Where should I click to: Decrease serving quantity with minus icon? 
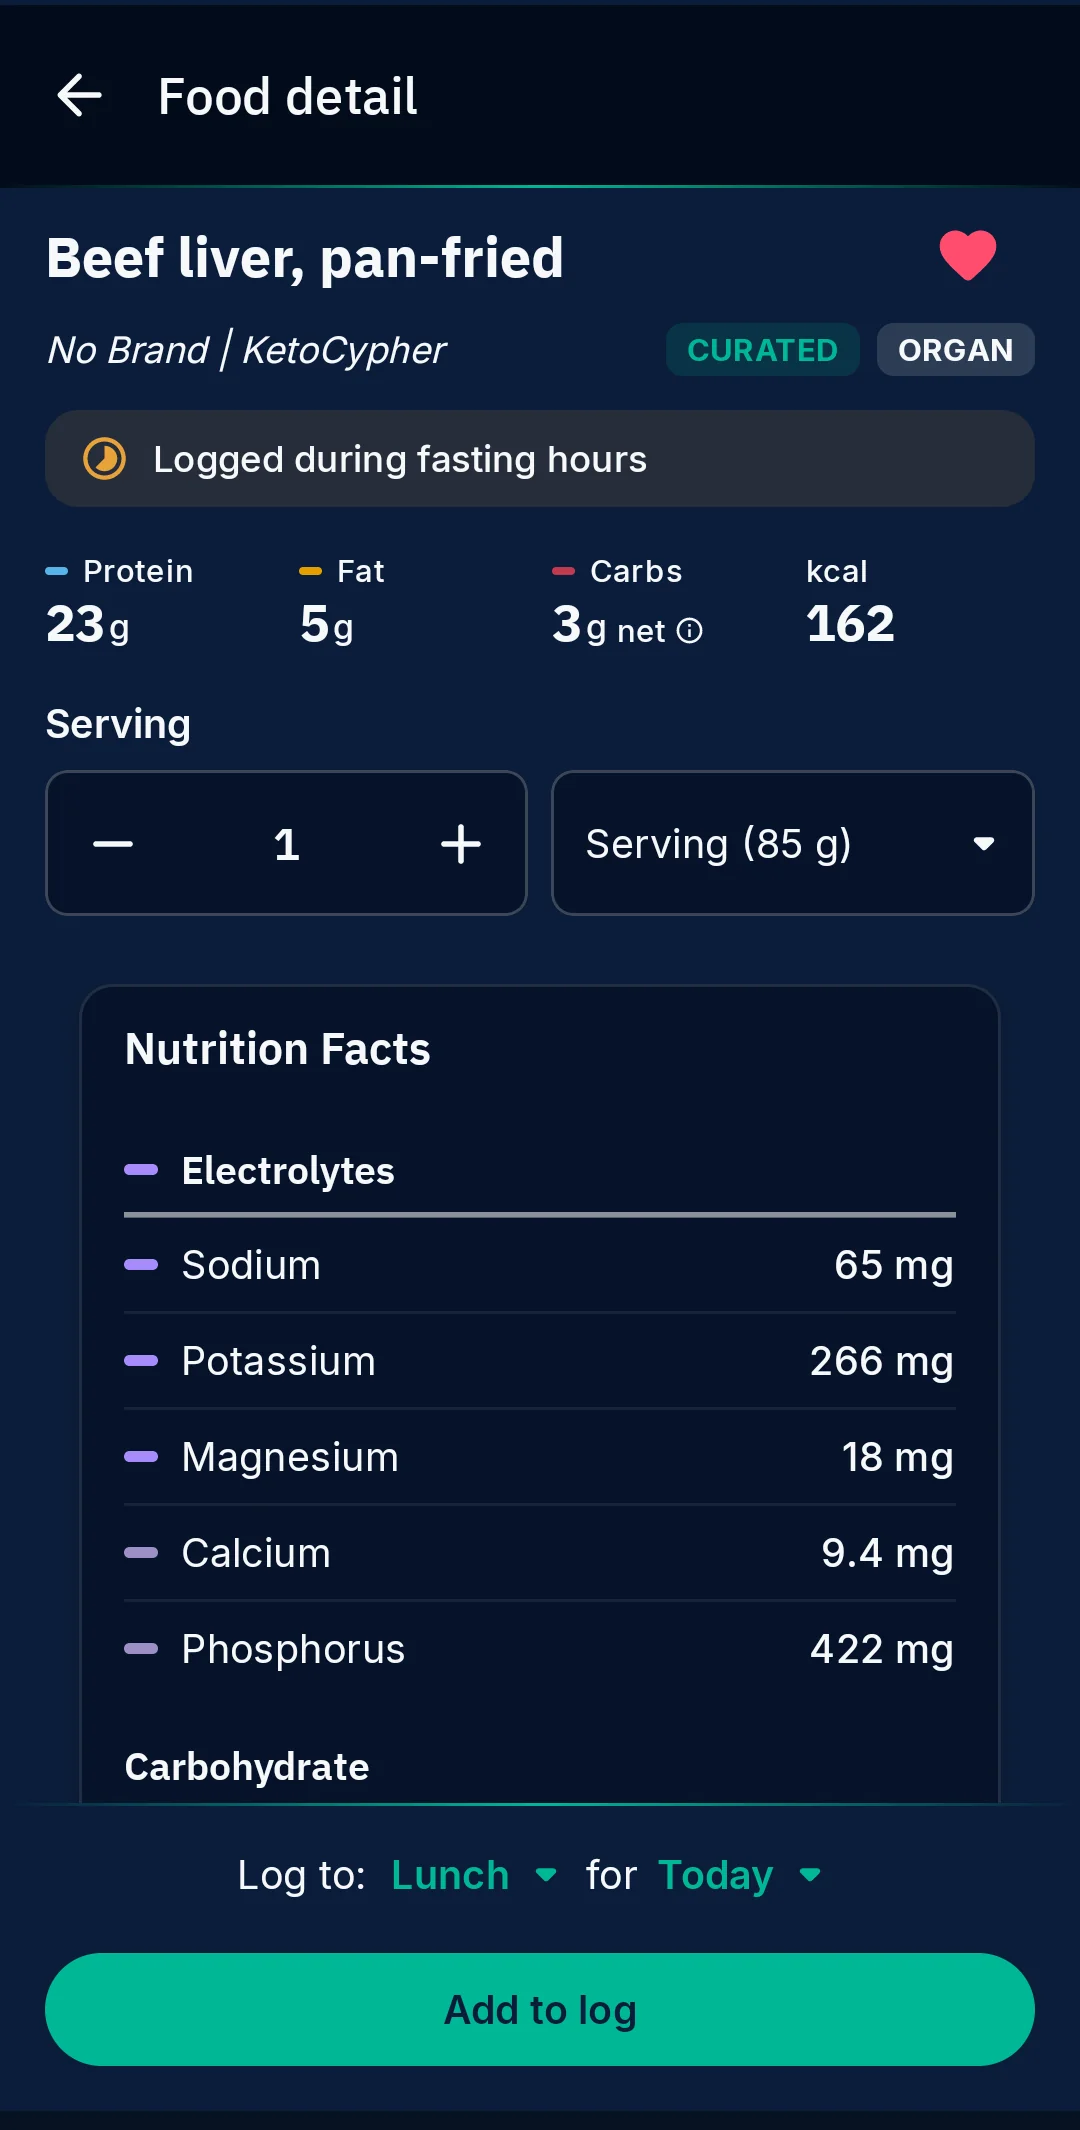click(113, 844)
